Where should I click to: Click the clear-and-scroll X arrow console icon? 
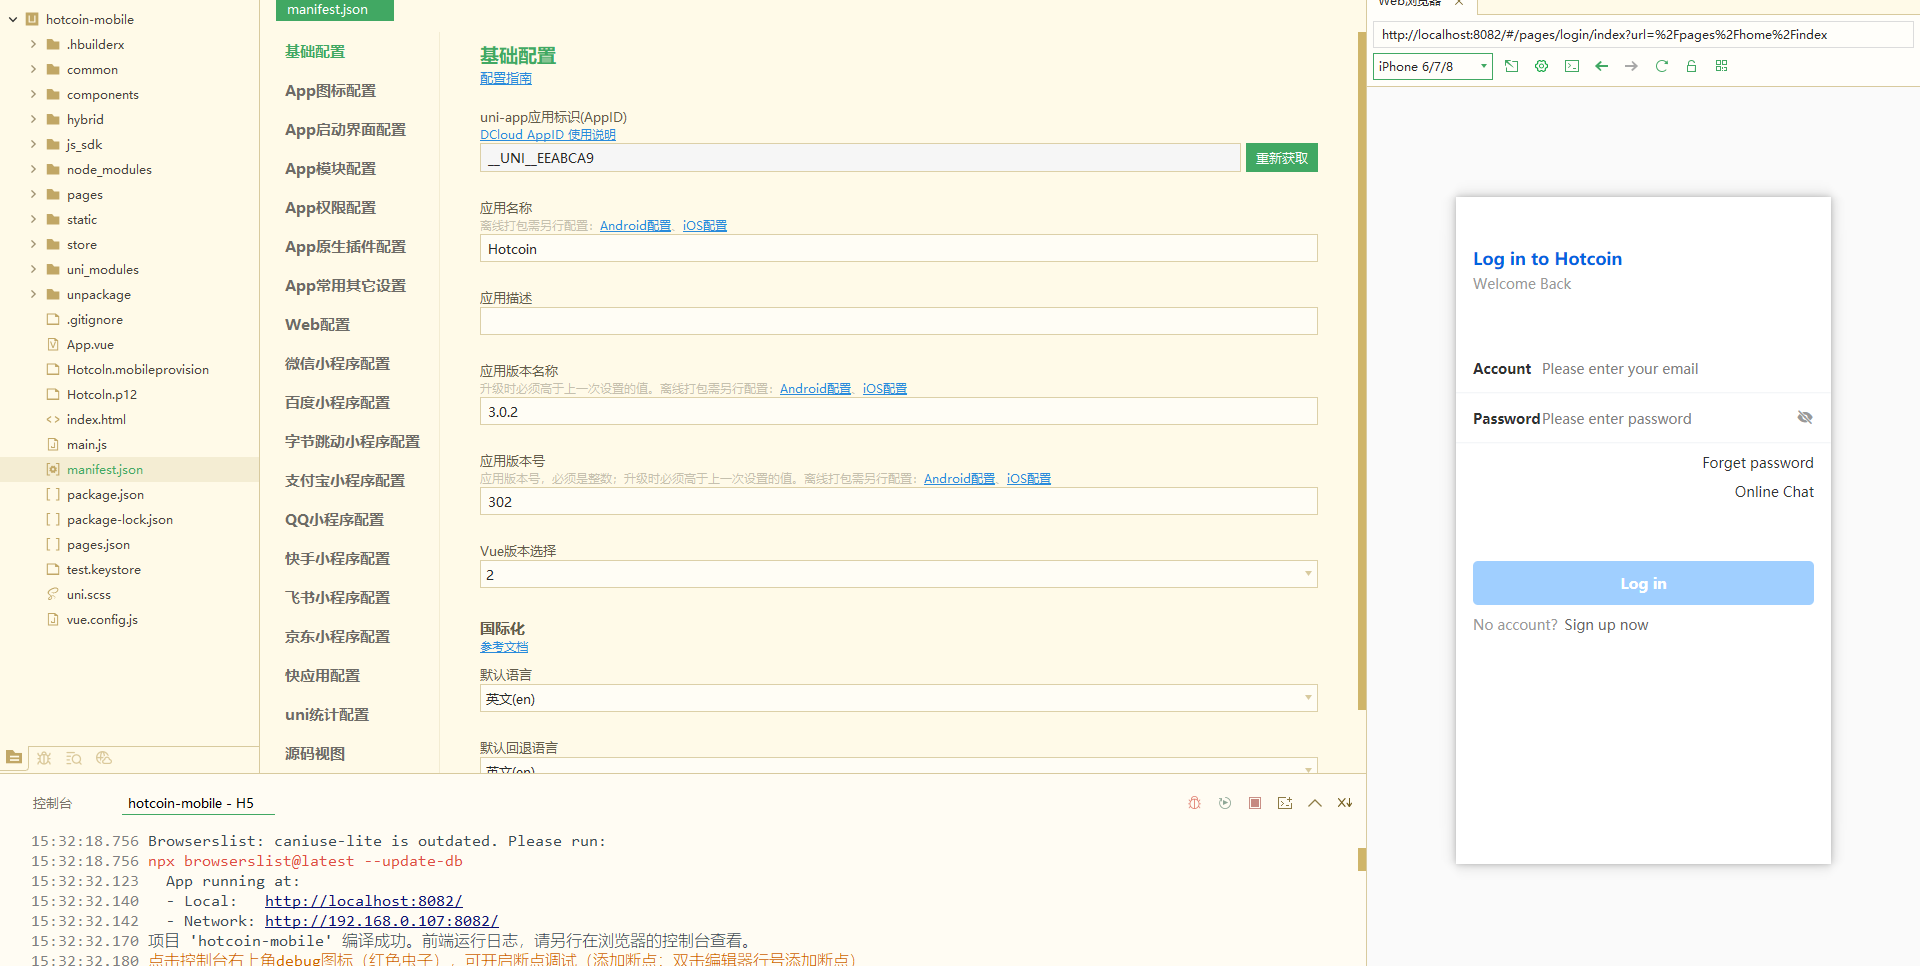(1345, 803)
